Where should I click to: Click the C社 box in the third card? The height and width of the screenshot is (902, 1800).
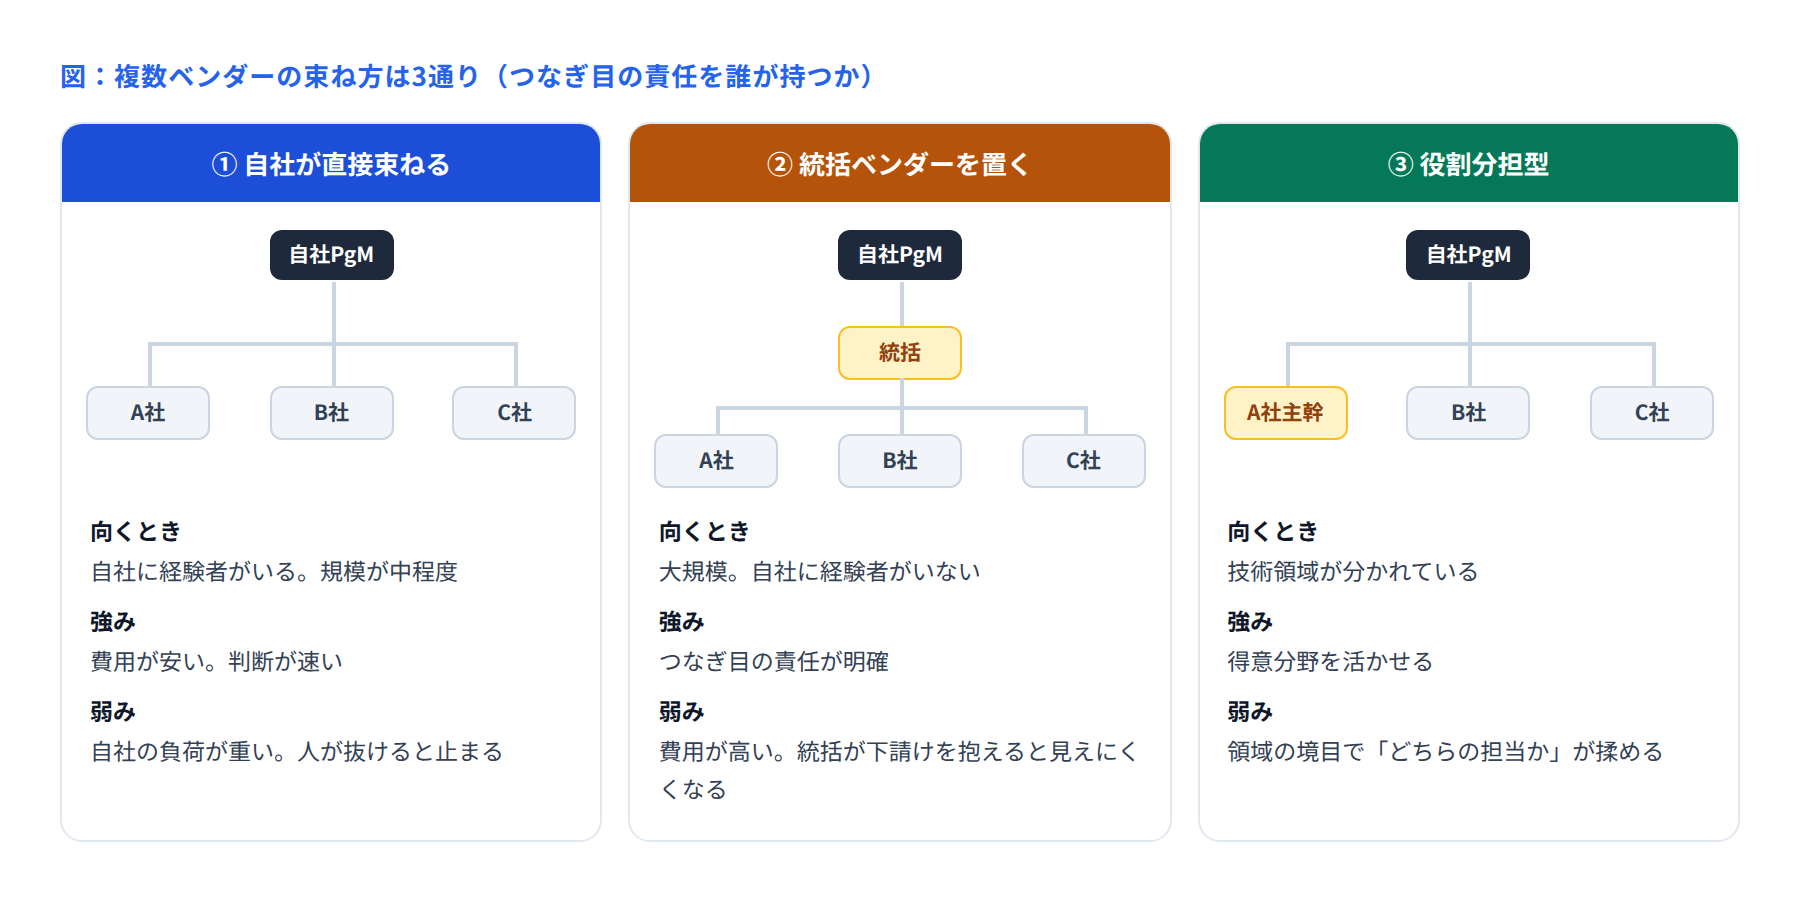pos(1652,413)
